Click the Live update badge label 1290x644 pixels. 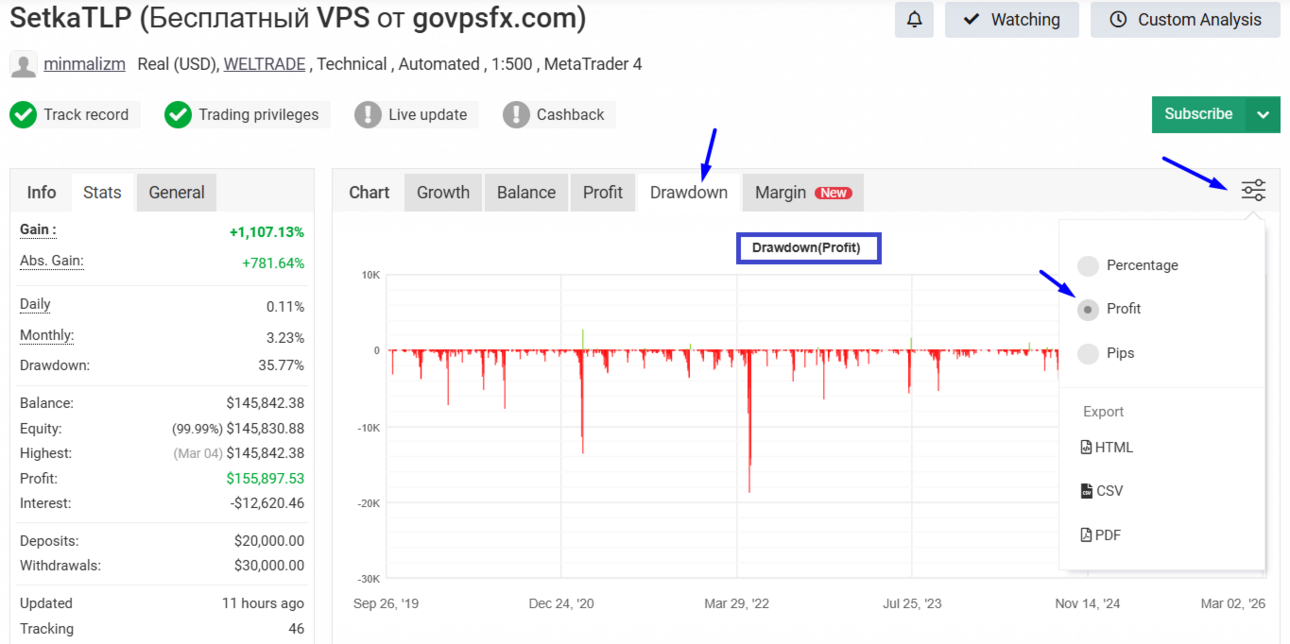pyautogui.click(x=427, y=115)
